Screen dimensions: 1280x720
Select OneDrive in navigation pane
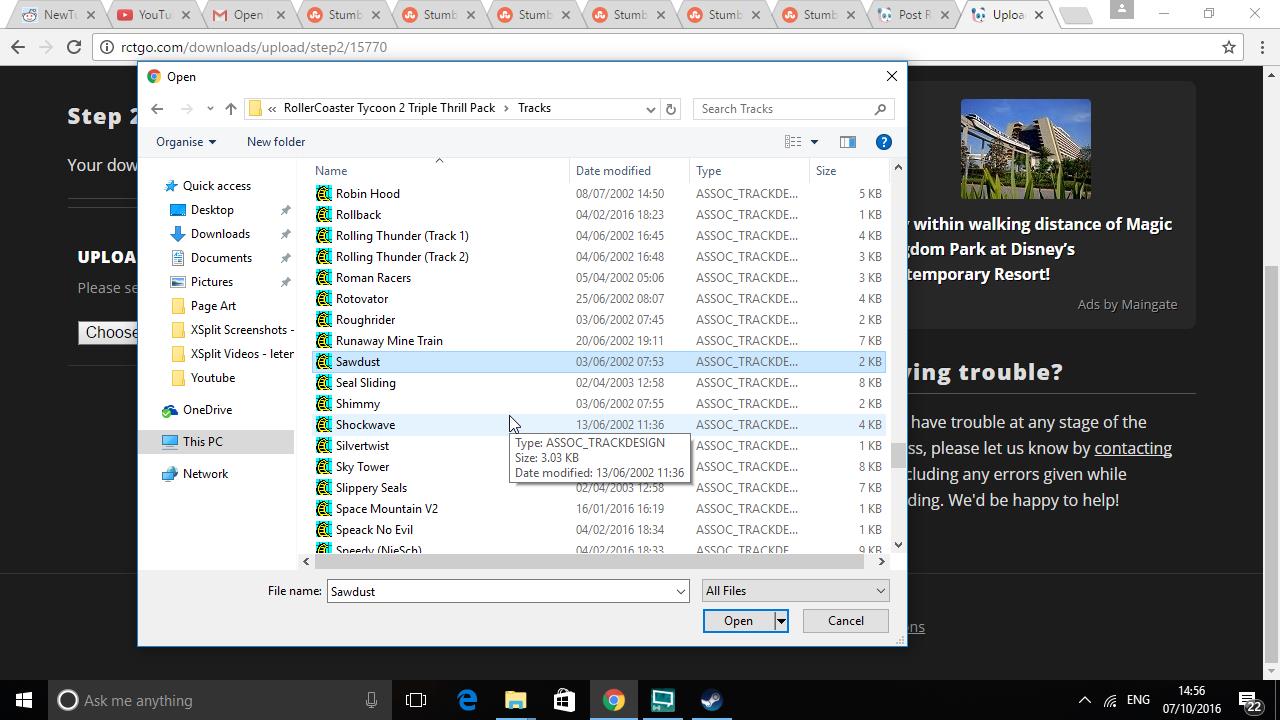click(x=207, y=410)
